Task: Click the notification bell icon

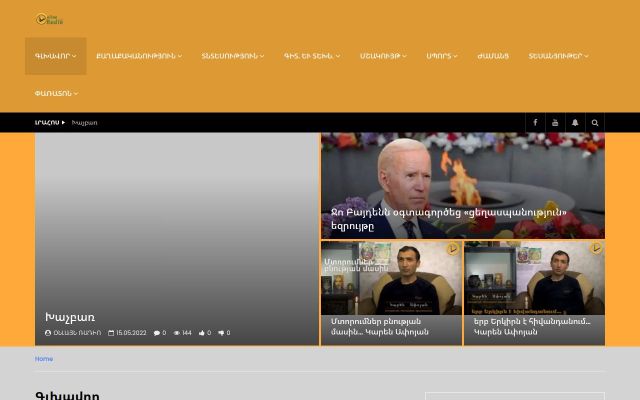Action: click(x=575, y=122)
